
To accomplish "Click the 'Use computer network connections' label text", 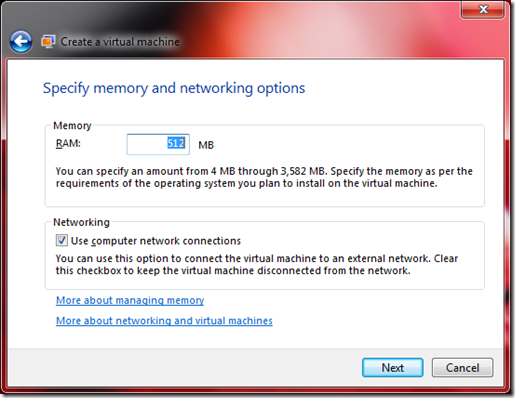I will point(156,241).
